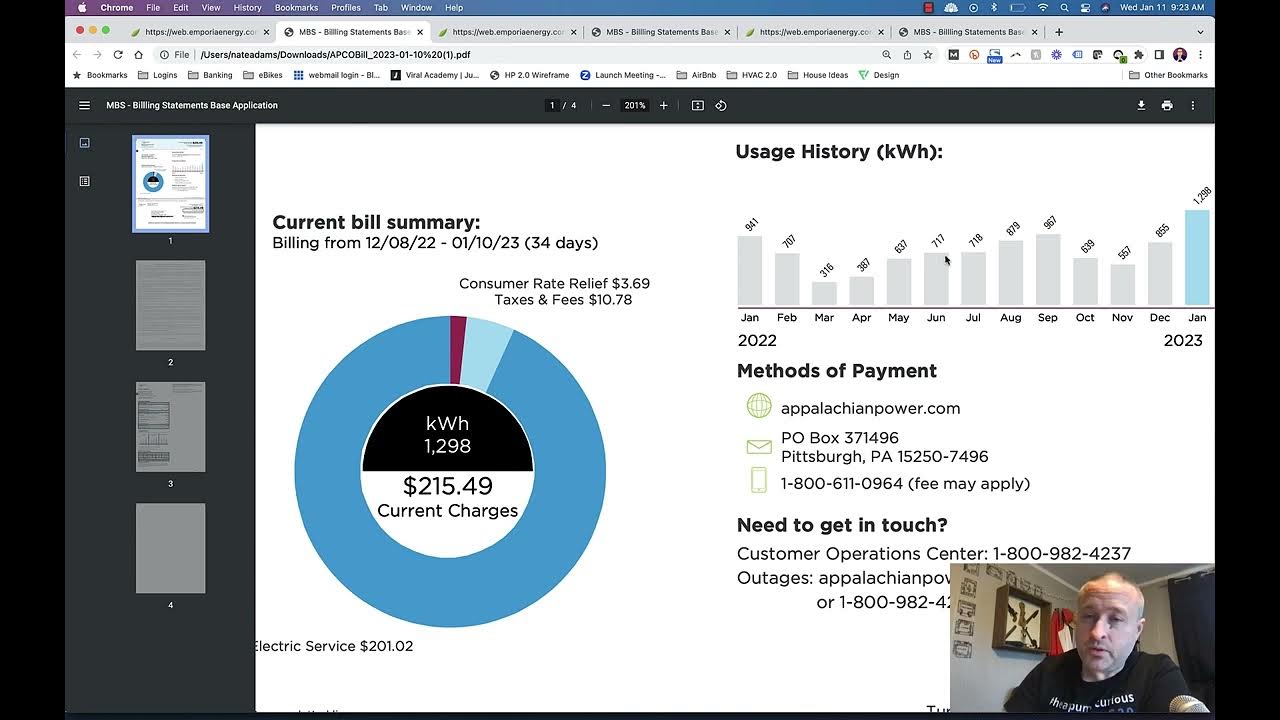The height and width of the screenshot is (720, 1280).
Task: Expand the AirBnb bookmark folder
Action: (x=696, y=75)
